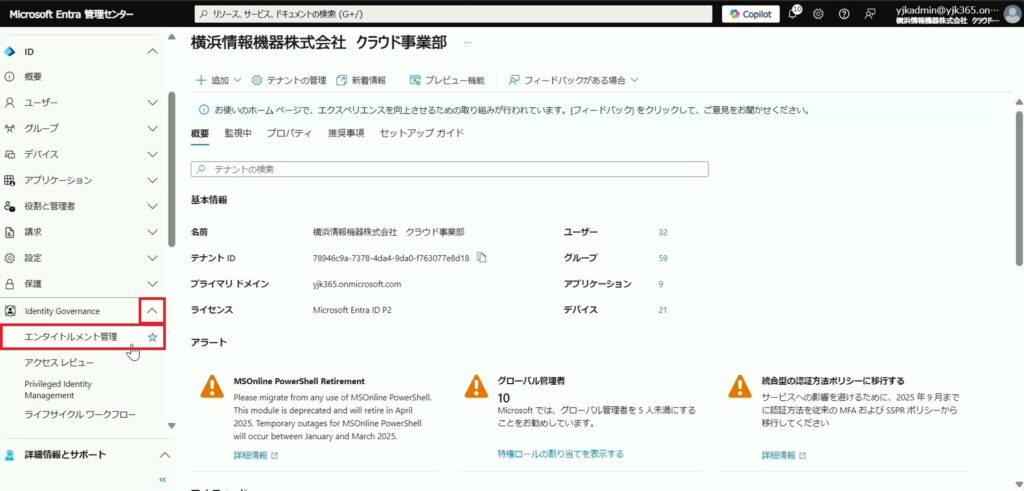The image size is (1024, 491).
Task: Expand the デバイス menu chevron
Action: pyautogui.click(x=152, y=154)
